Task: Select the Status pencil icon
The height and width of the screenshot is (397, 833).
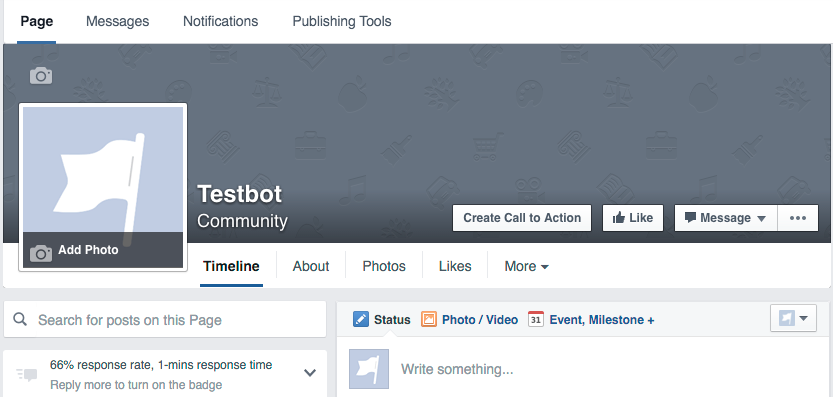Action: (x=361, y=319)
